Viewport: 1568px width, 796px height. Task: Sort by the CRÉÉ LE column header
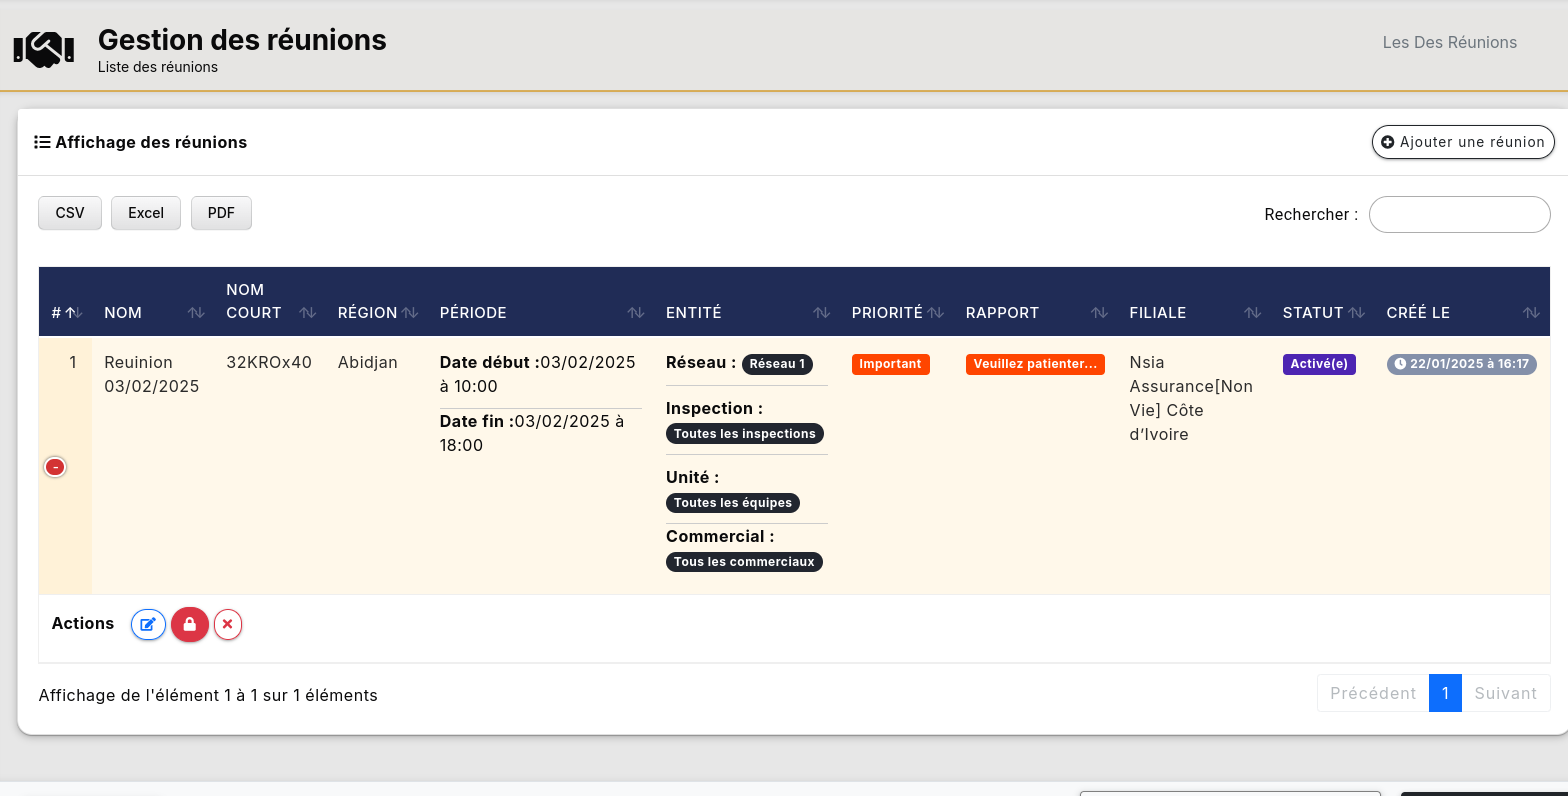1418,313
